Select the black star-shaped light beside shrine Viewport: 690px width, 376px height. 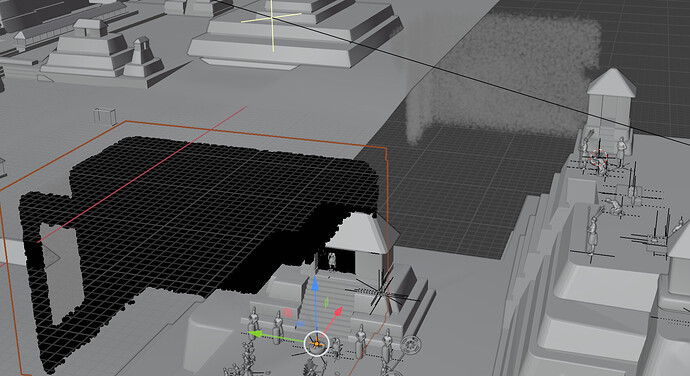tap(379, 291)
